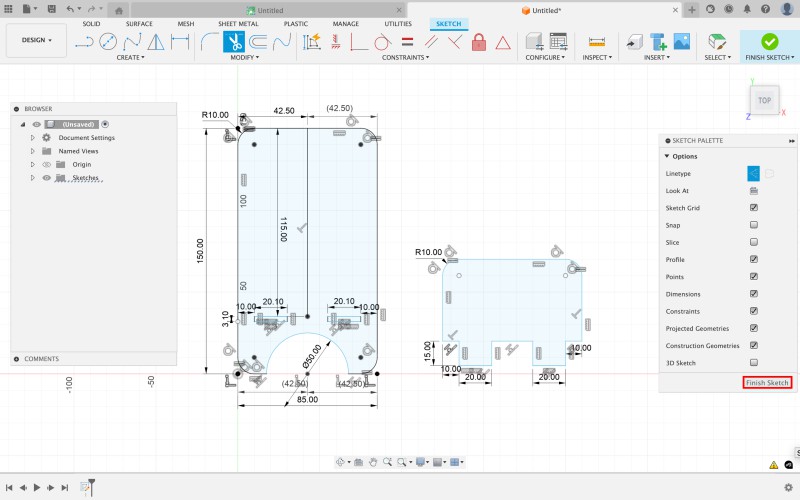Click the warning triangle icon at bottom right
The height and width of the screenshot is (500, 800).
[774, 465]
